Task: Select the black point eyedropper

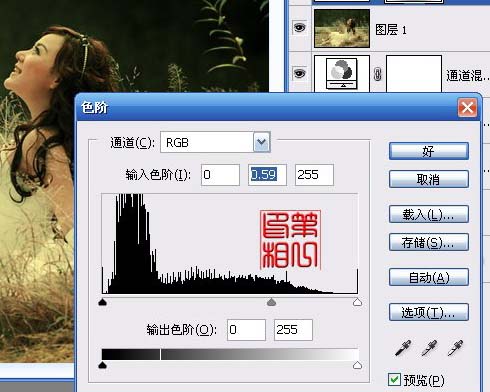Action: click(403, 348)
